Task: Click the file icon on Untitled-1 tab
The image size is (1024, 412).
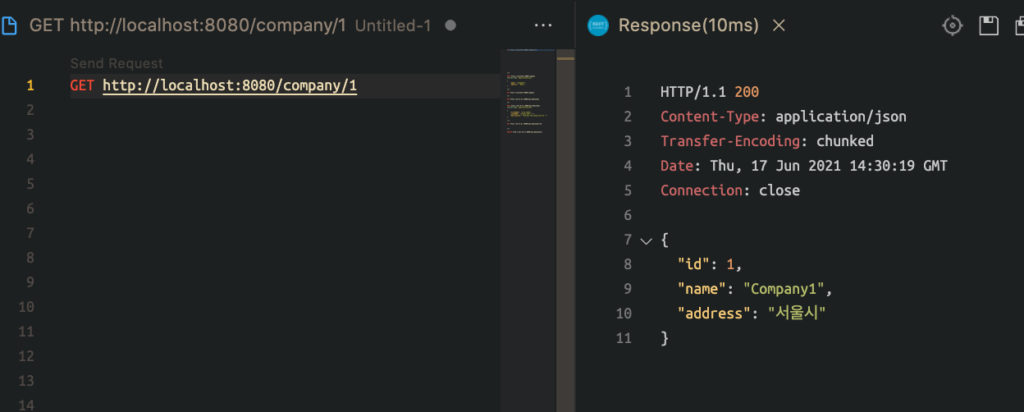Action: pos(10,25)
